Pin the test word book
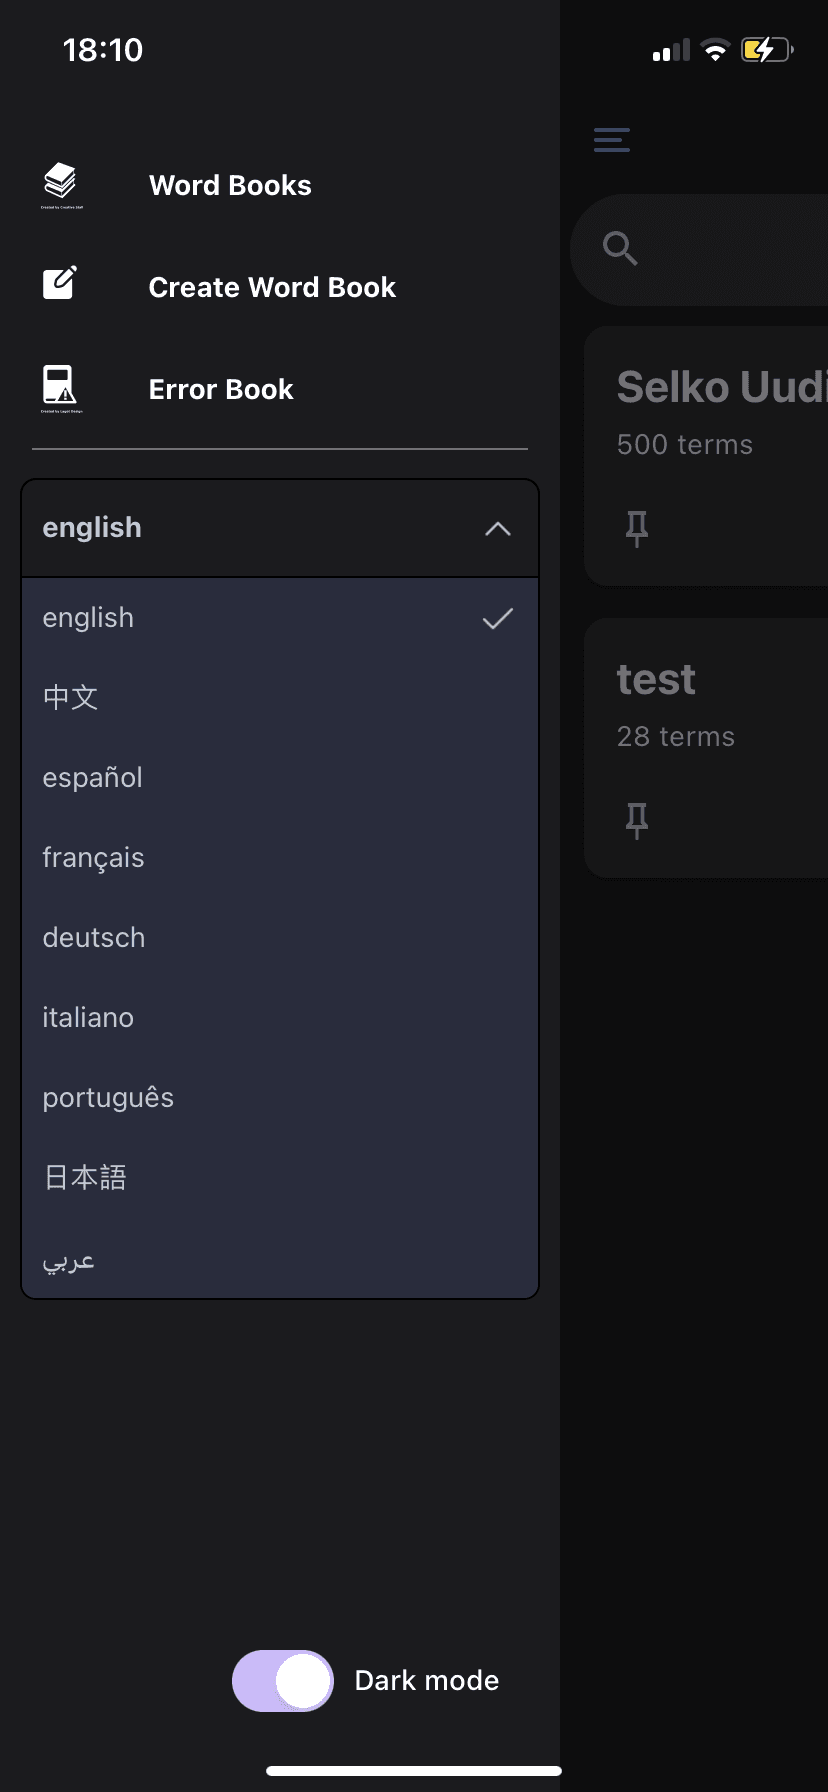 (636, 819)
